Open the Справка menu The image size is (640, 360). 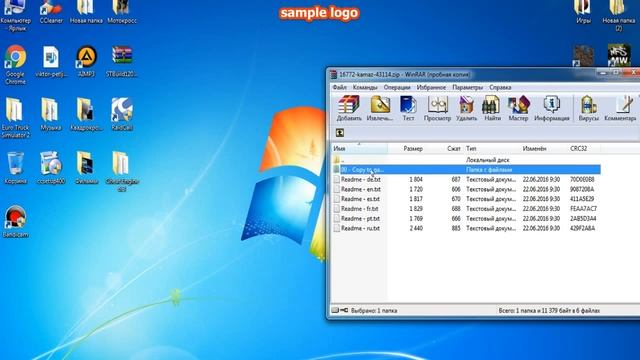tap(500, 87)
